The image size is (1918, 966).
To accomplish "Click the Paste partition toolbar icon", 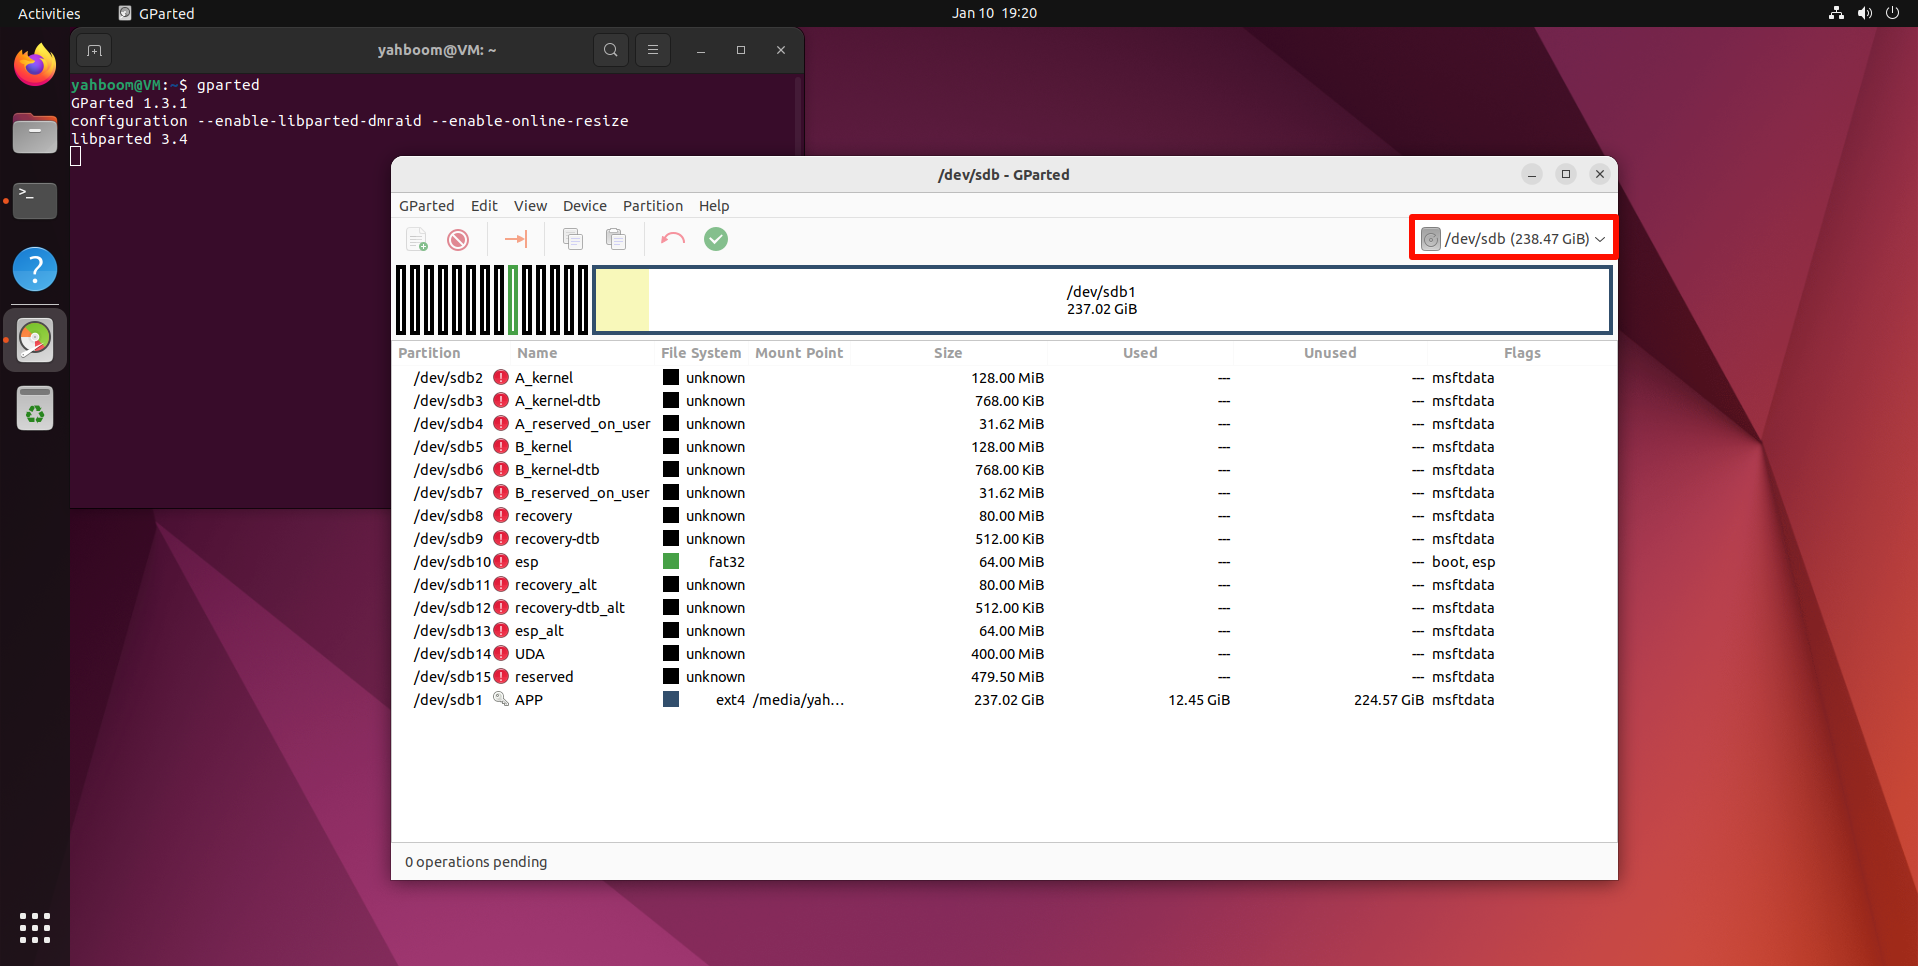I will [x=616, y=240].
